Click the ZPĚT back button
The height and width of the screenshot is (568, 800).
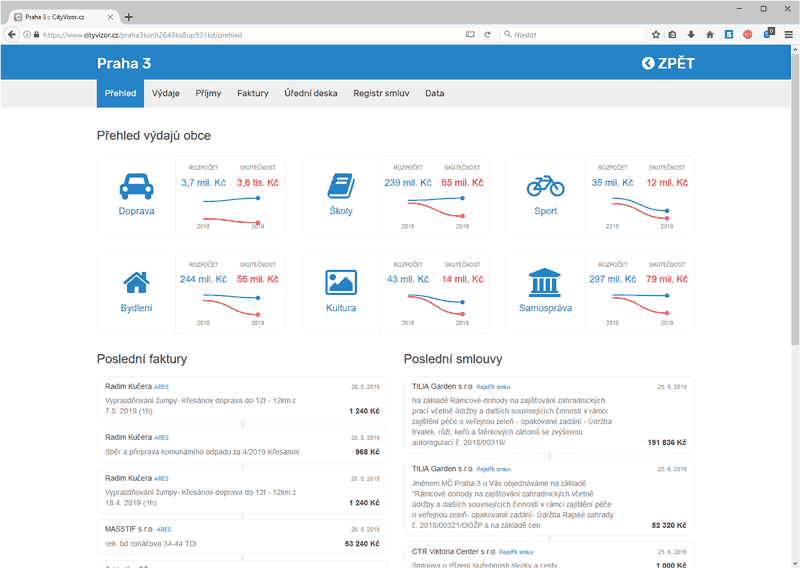point(668,64)
